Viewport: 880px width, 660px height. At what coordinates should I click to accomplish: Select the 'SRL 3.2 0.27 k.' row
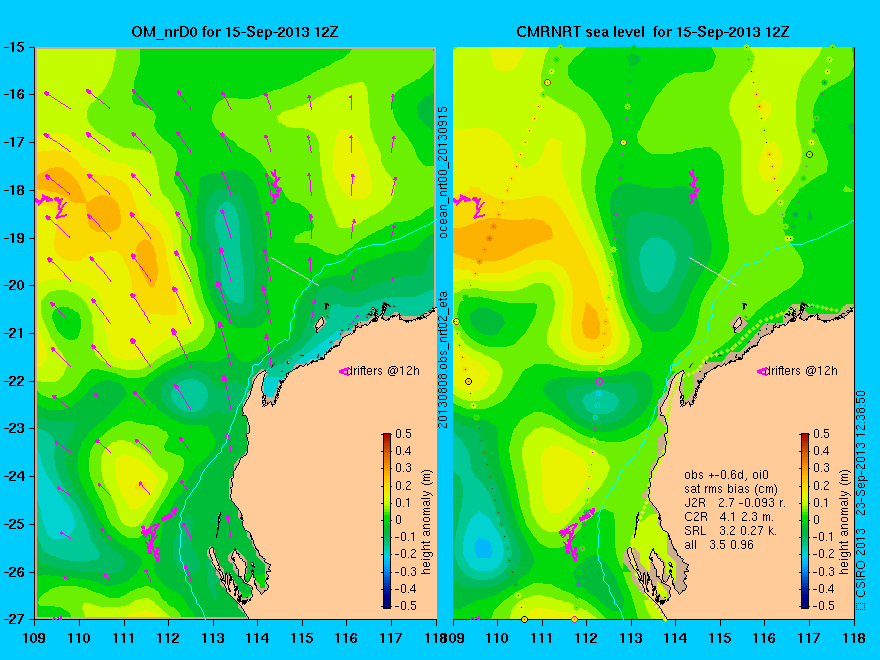[x=730, y=530]
